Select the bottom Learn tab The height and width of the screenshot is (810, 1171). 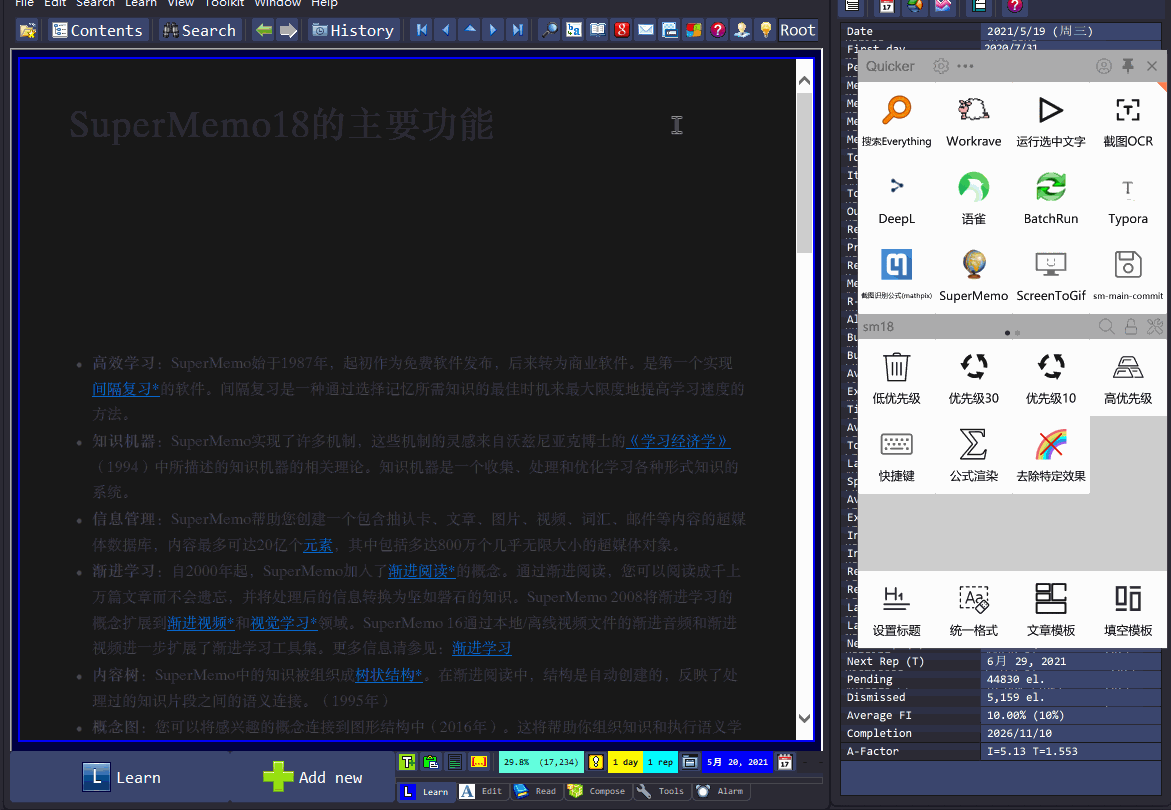click(426, 791)
